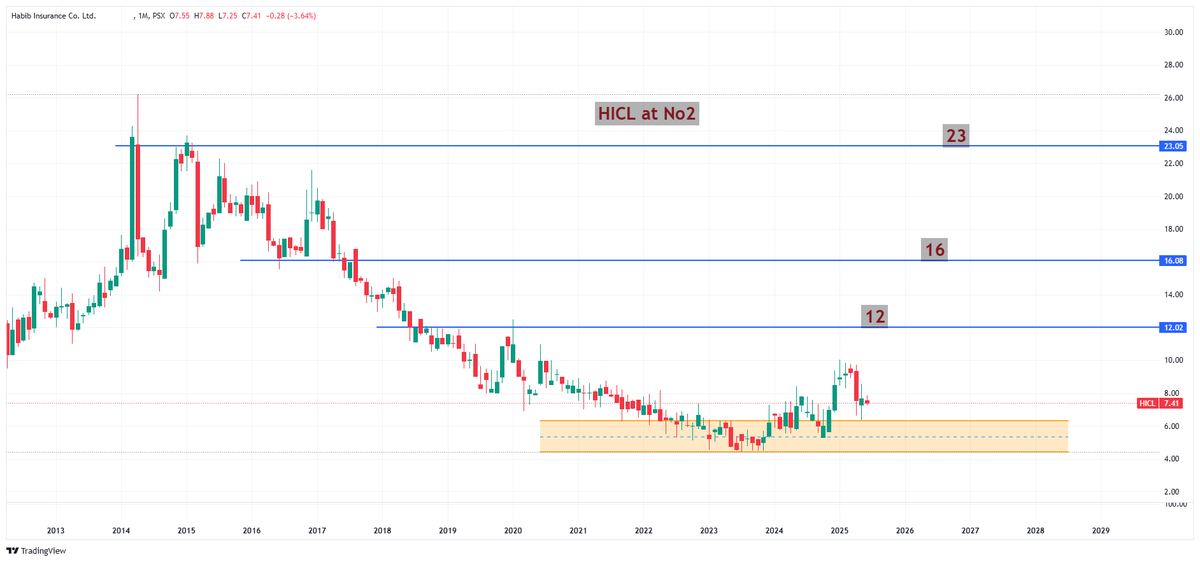
Task: Click 2029 on the time axis
Action: coord(1101,530)
